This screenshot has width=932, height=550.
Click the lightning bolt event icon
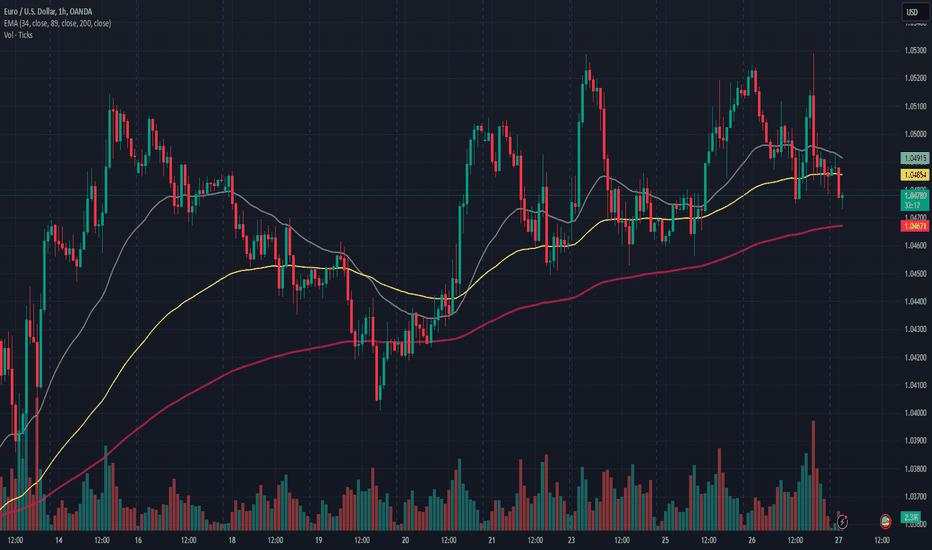[843, 520]
